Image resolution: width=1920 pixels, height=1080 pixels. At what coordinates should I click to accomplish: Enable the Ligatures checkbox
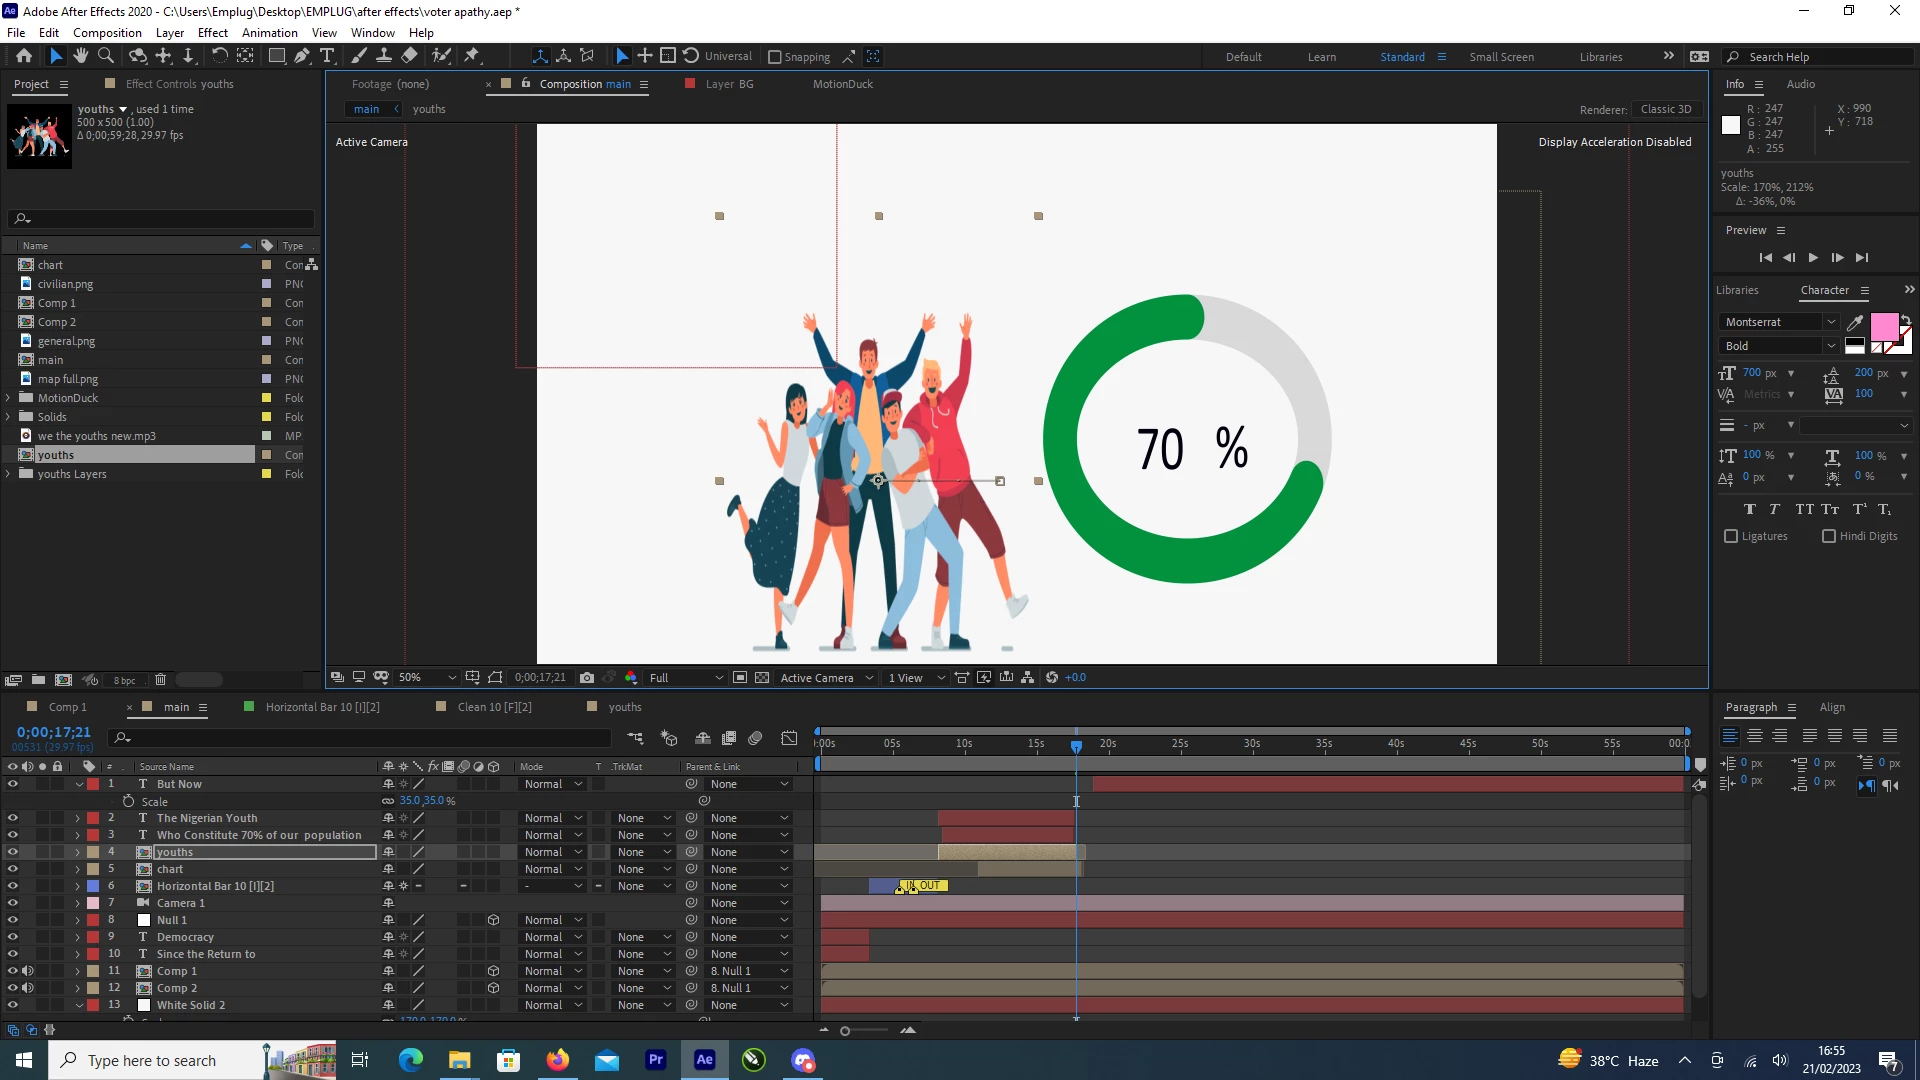tap(1731, 536)
